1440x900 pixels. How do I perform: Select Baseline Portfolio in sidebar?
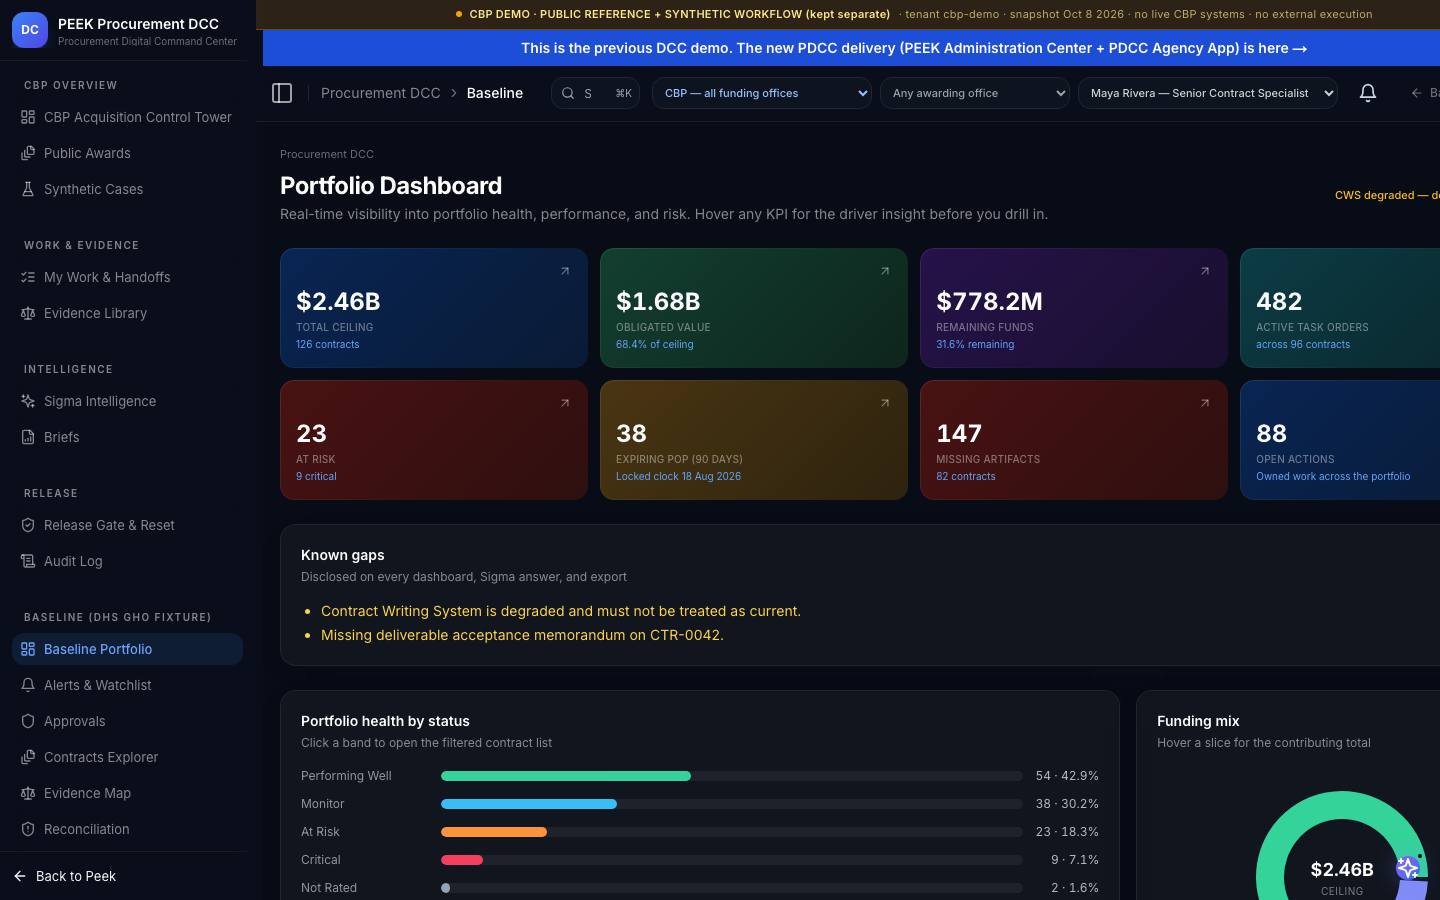pyautogui.click(x=127, y=649)
